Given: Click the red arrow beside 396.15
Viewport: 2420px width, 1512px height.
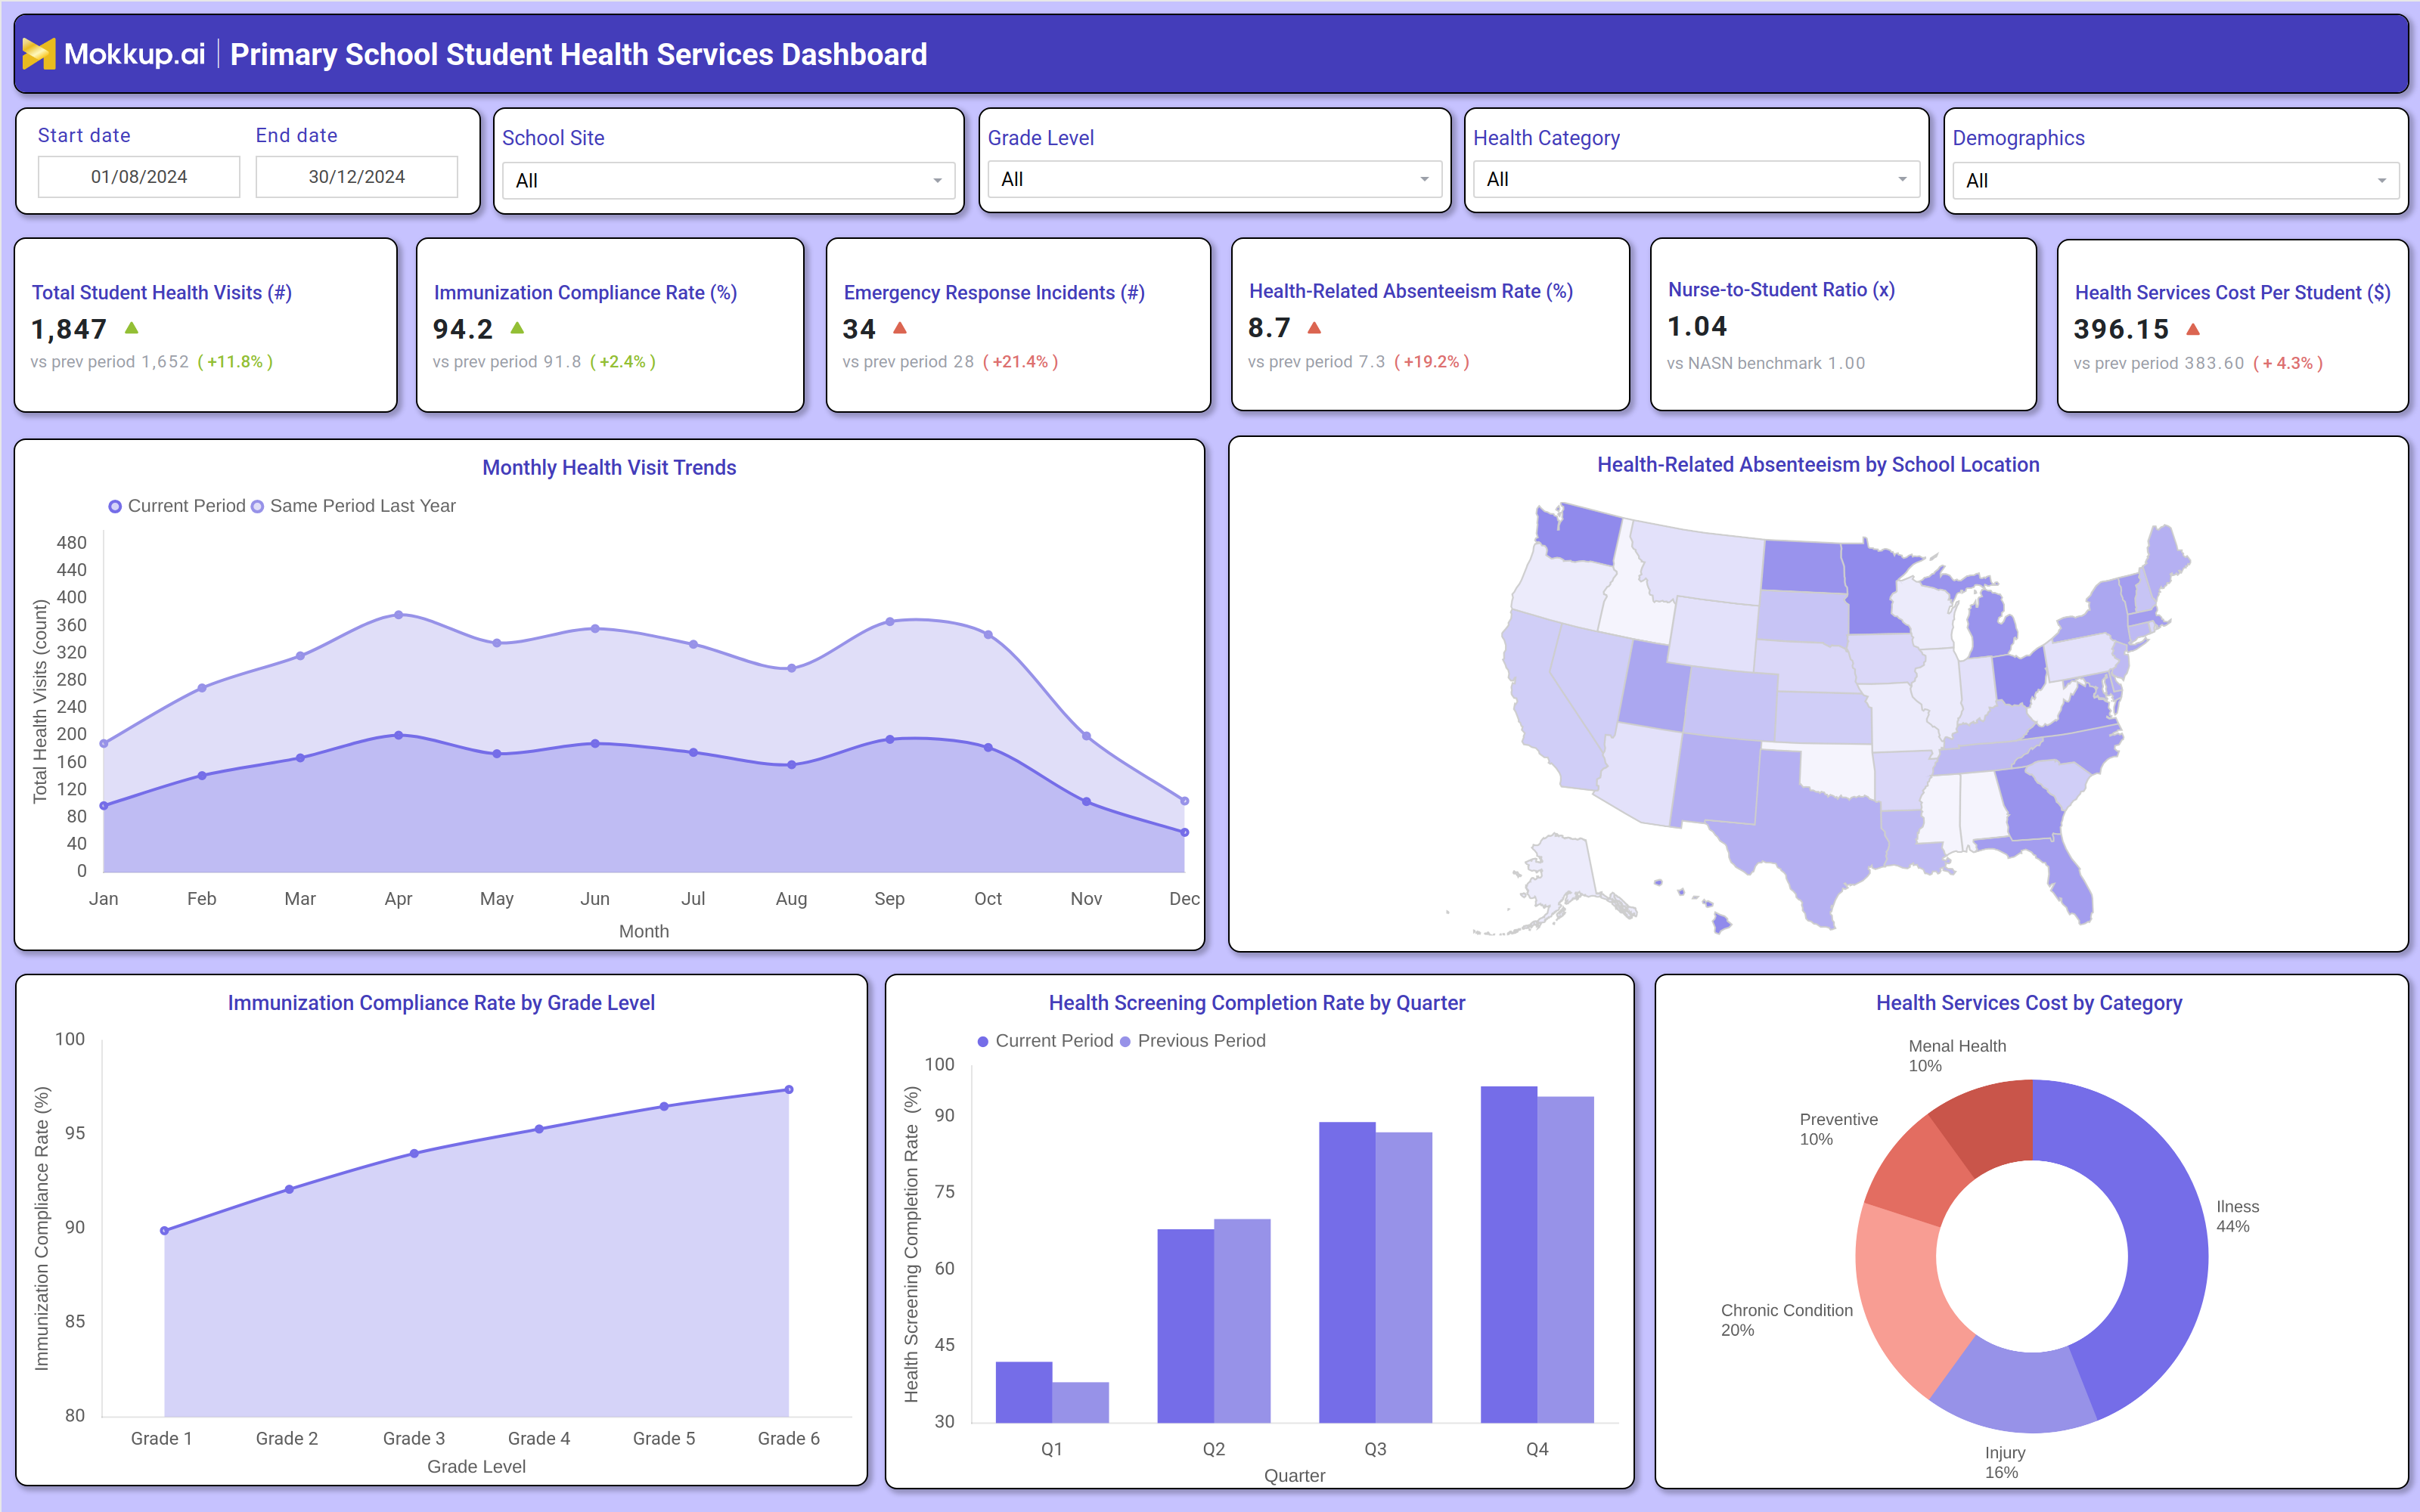Looking at the screenshot, I should (x=2192, y=329).
